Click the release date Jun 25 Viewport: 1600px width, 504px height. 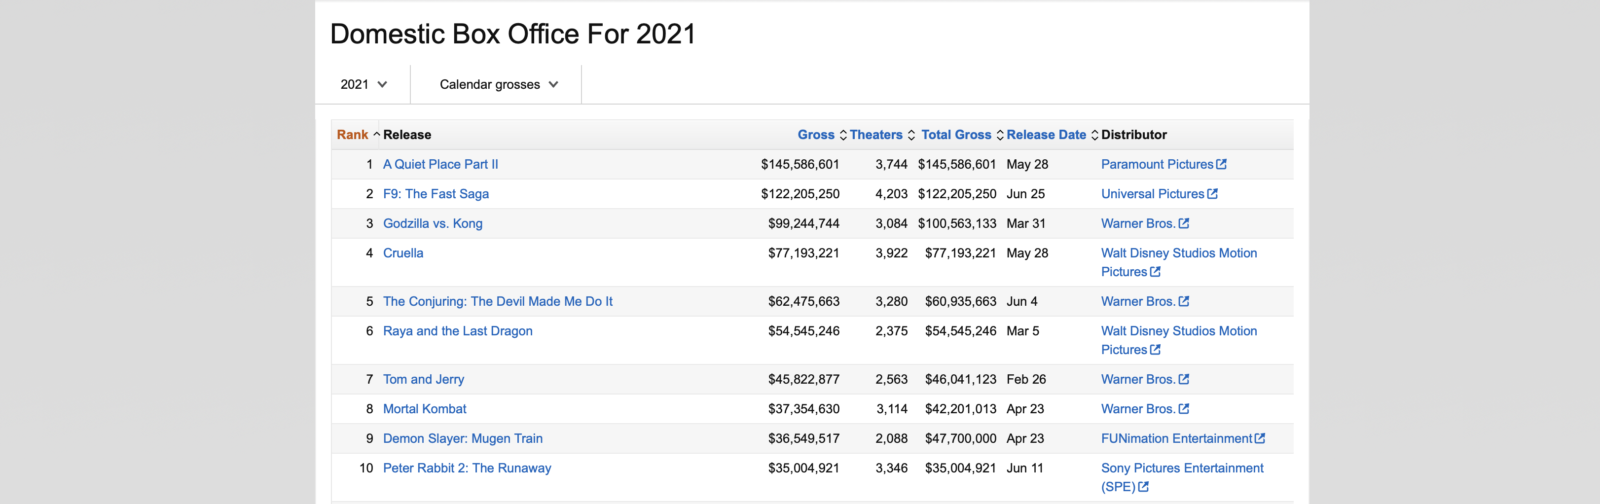(1026, 194)
